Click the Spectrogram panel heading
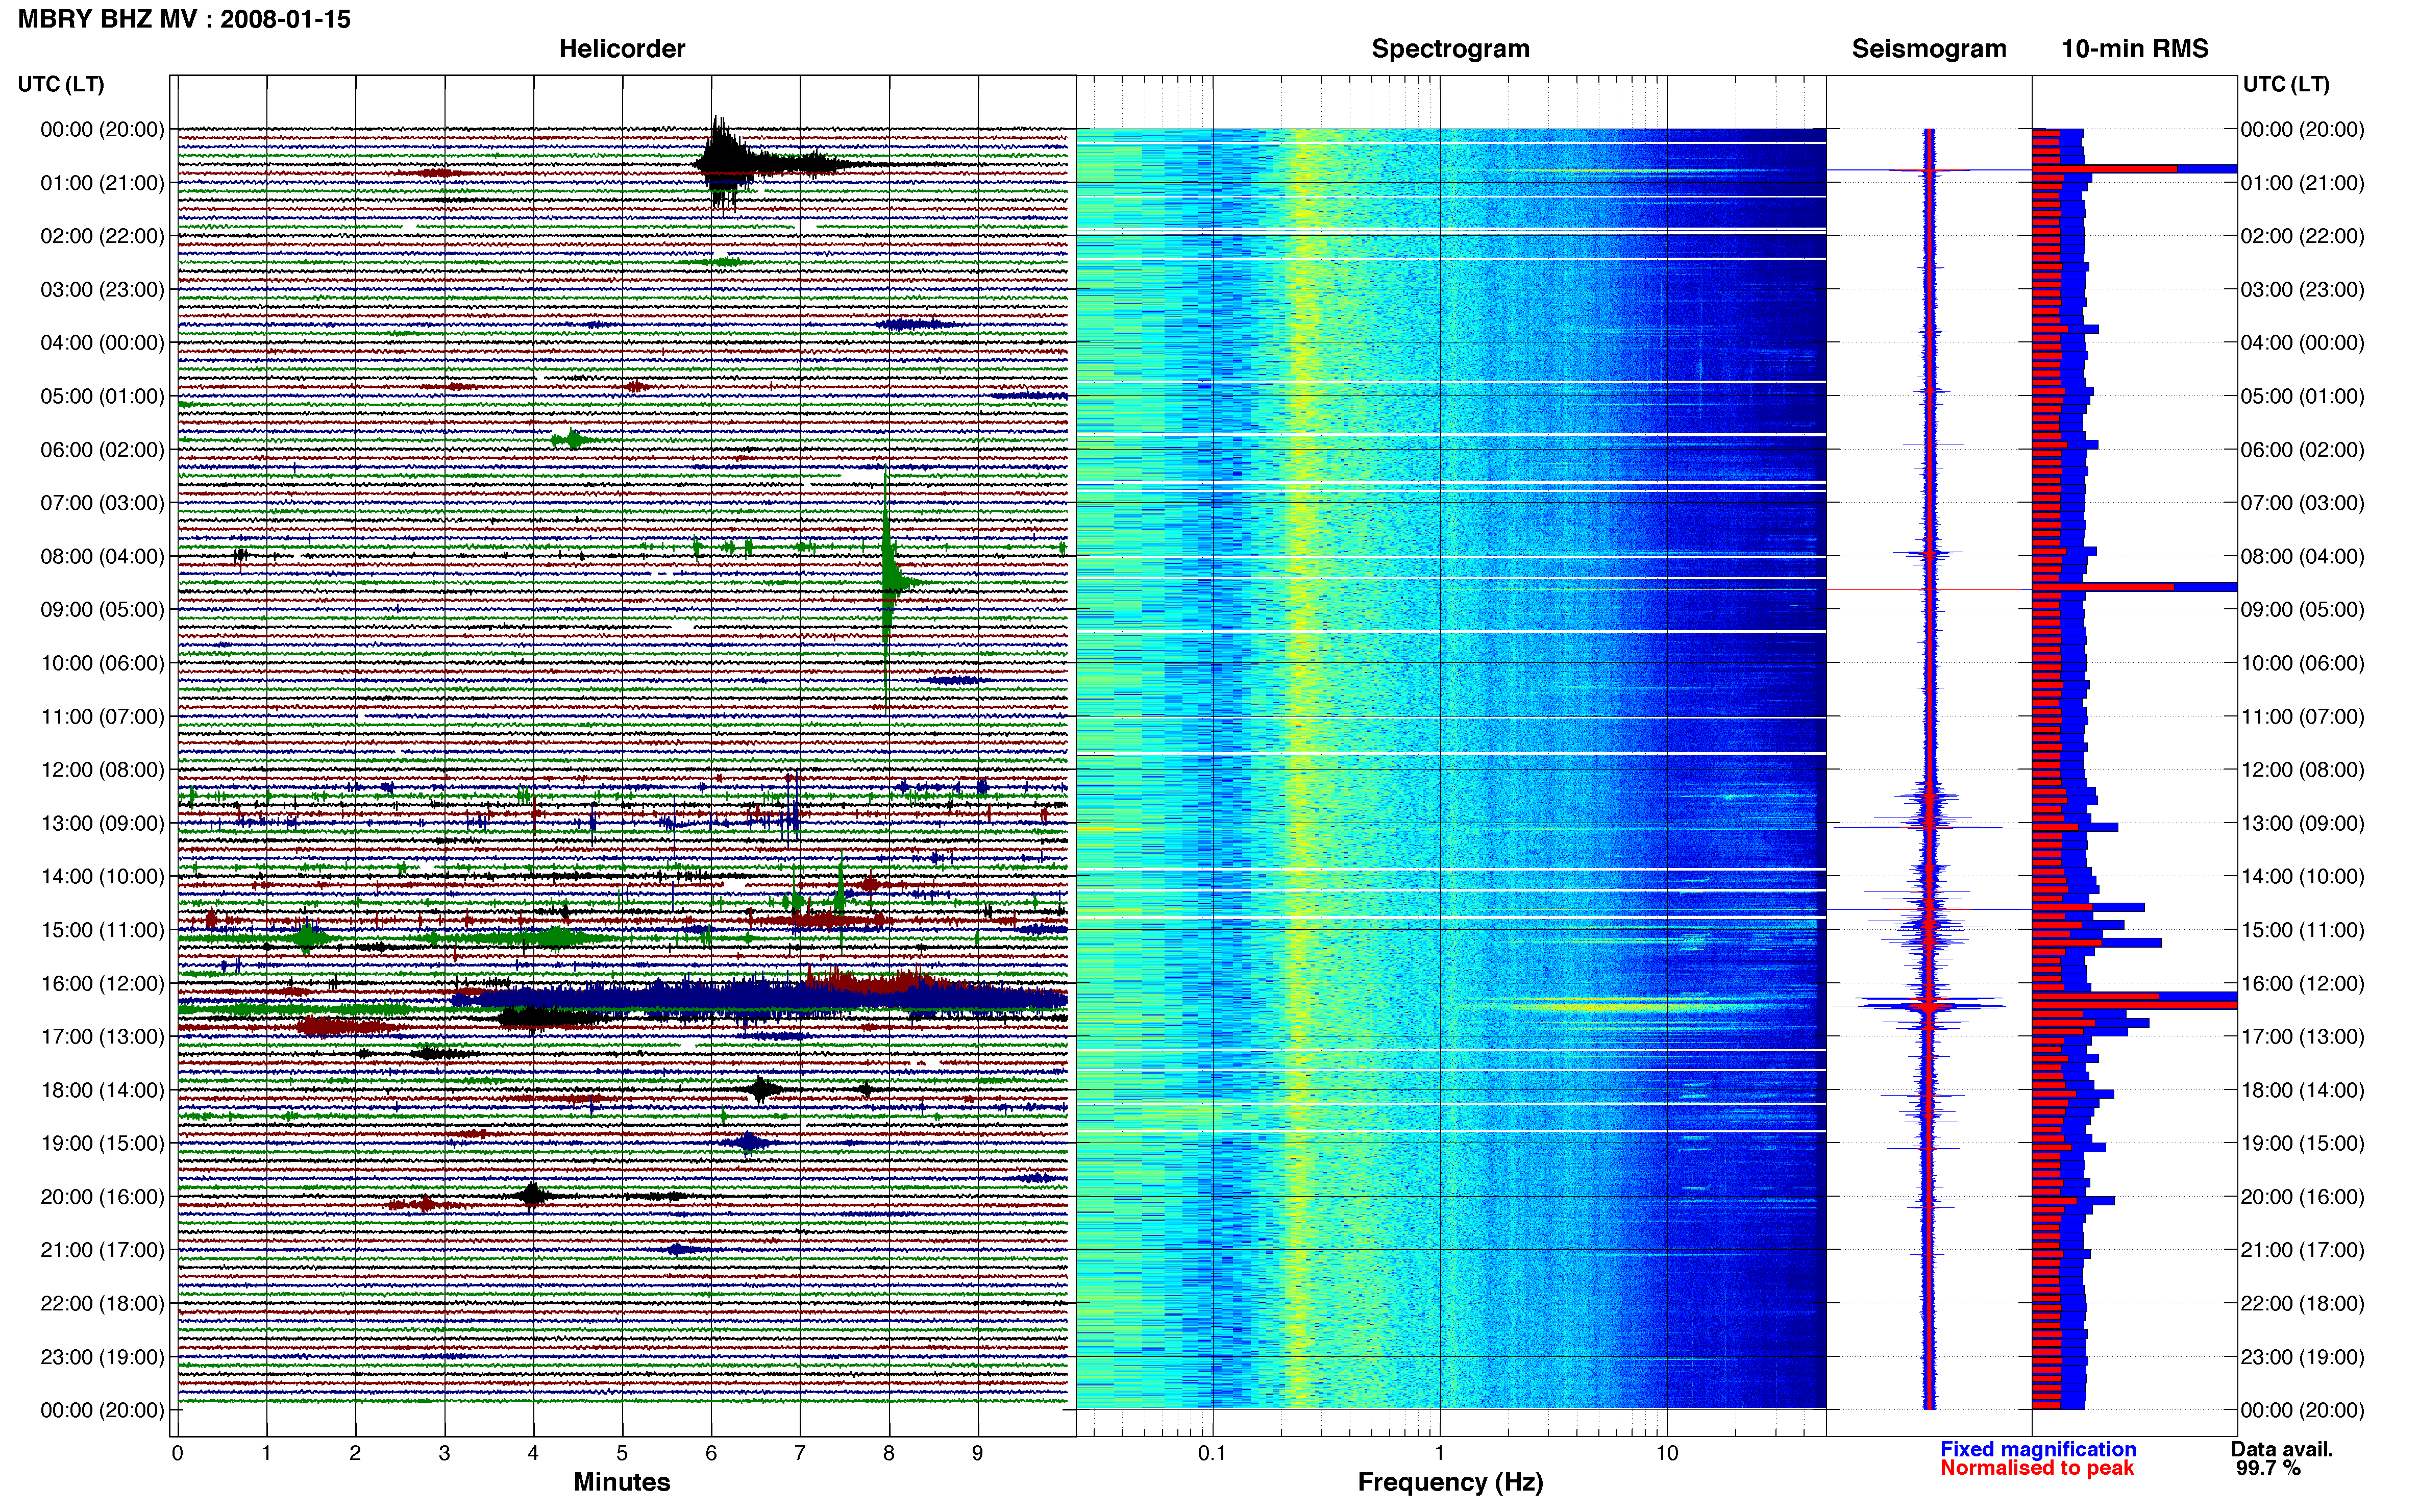 1450,49
